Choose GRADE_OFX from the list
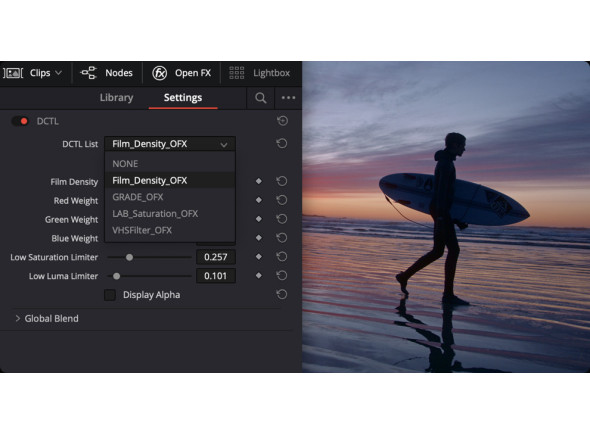 click(170, 197)
